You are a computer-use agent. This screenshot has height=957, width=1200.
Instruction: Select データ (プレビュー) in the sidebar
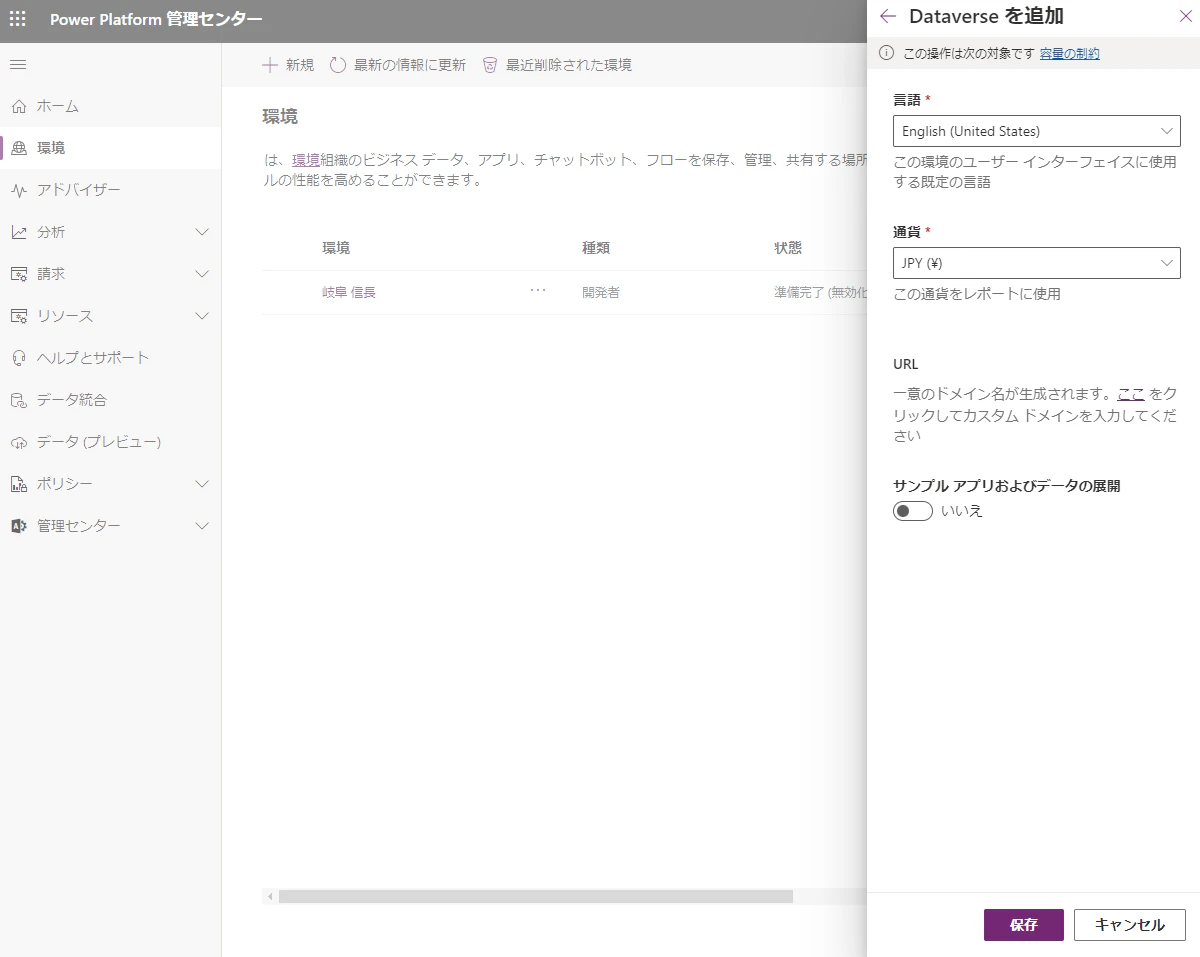[110, 442]
